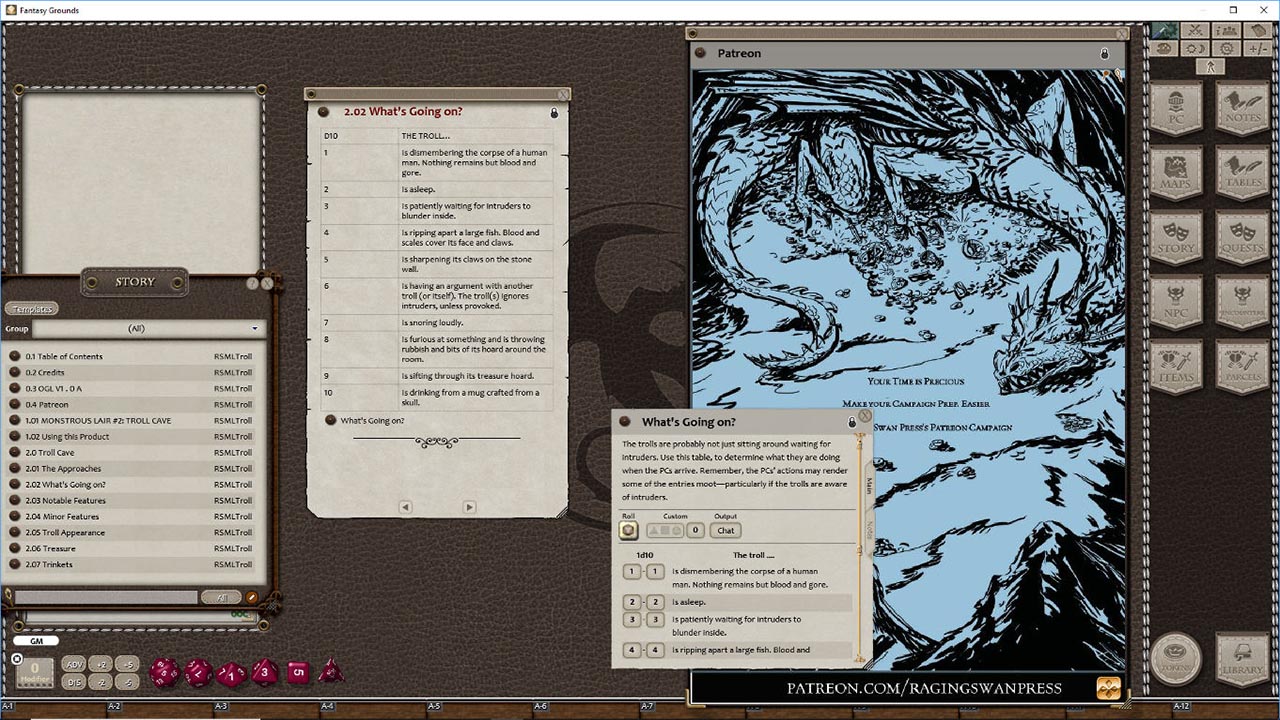Lock the 2.02 What's Going on? window

coord(553,112)
